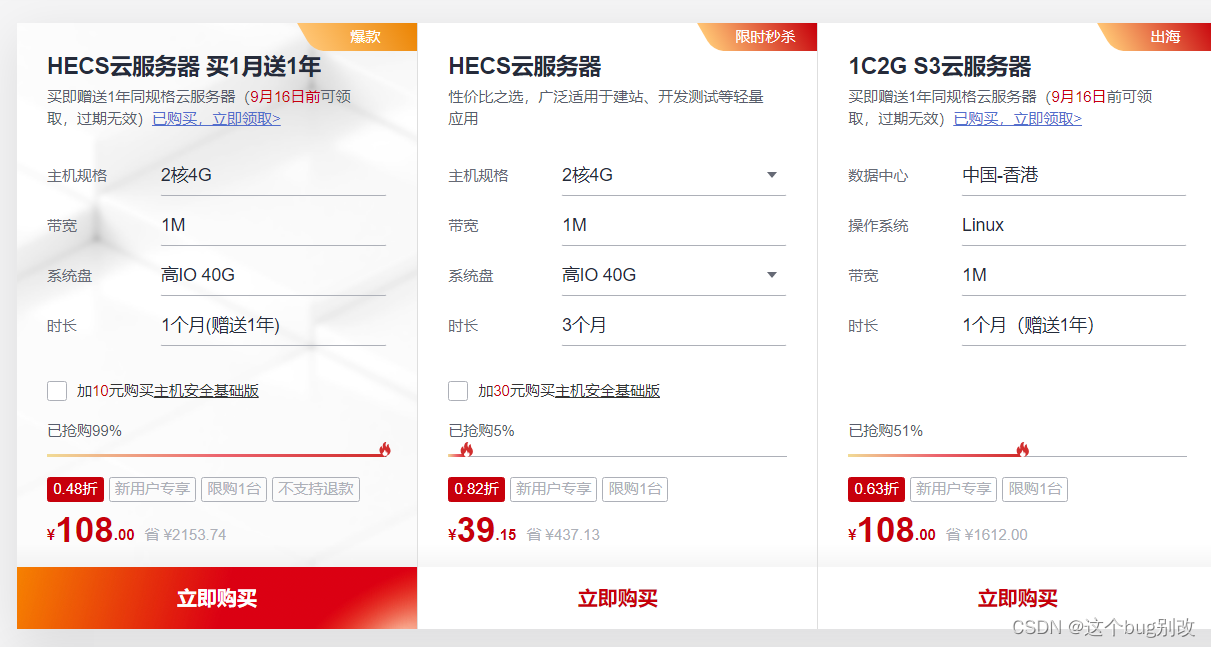This screenshot has height=647, width=1211.
Task: Click the 新用户专享 tag on middle card
Action: pos(553,489)
